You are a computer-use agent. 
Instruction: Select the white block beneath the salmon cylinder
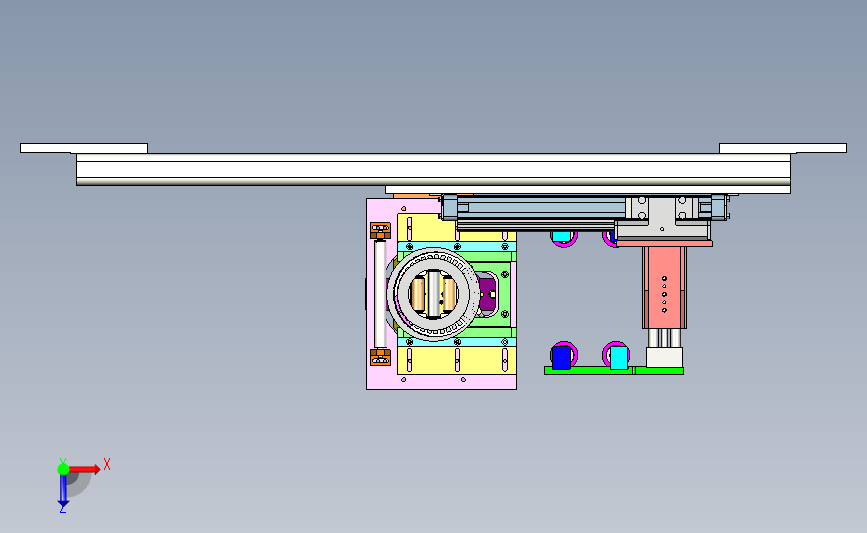[x=664, y=357]
